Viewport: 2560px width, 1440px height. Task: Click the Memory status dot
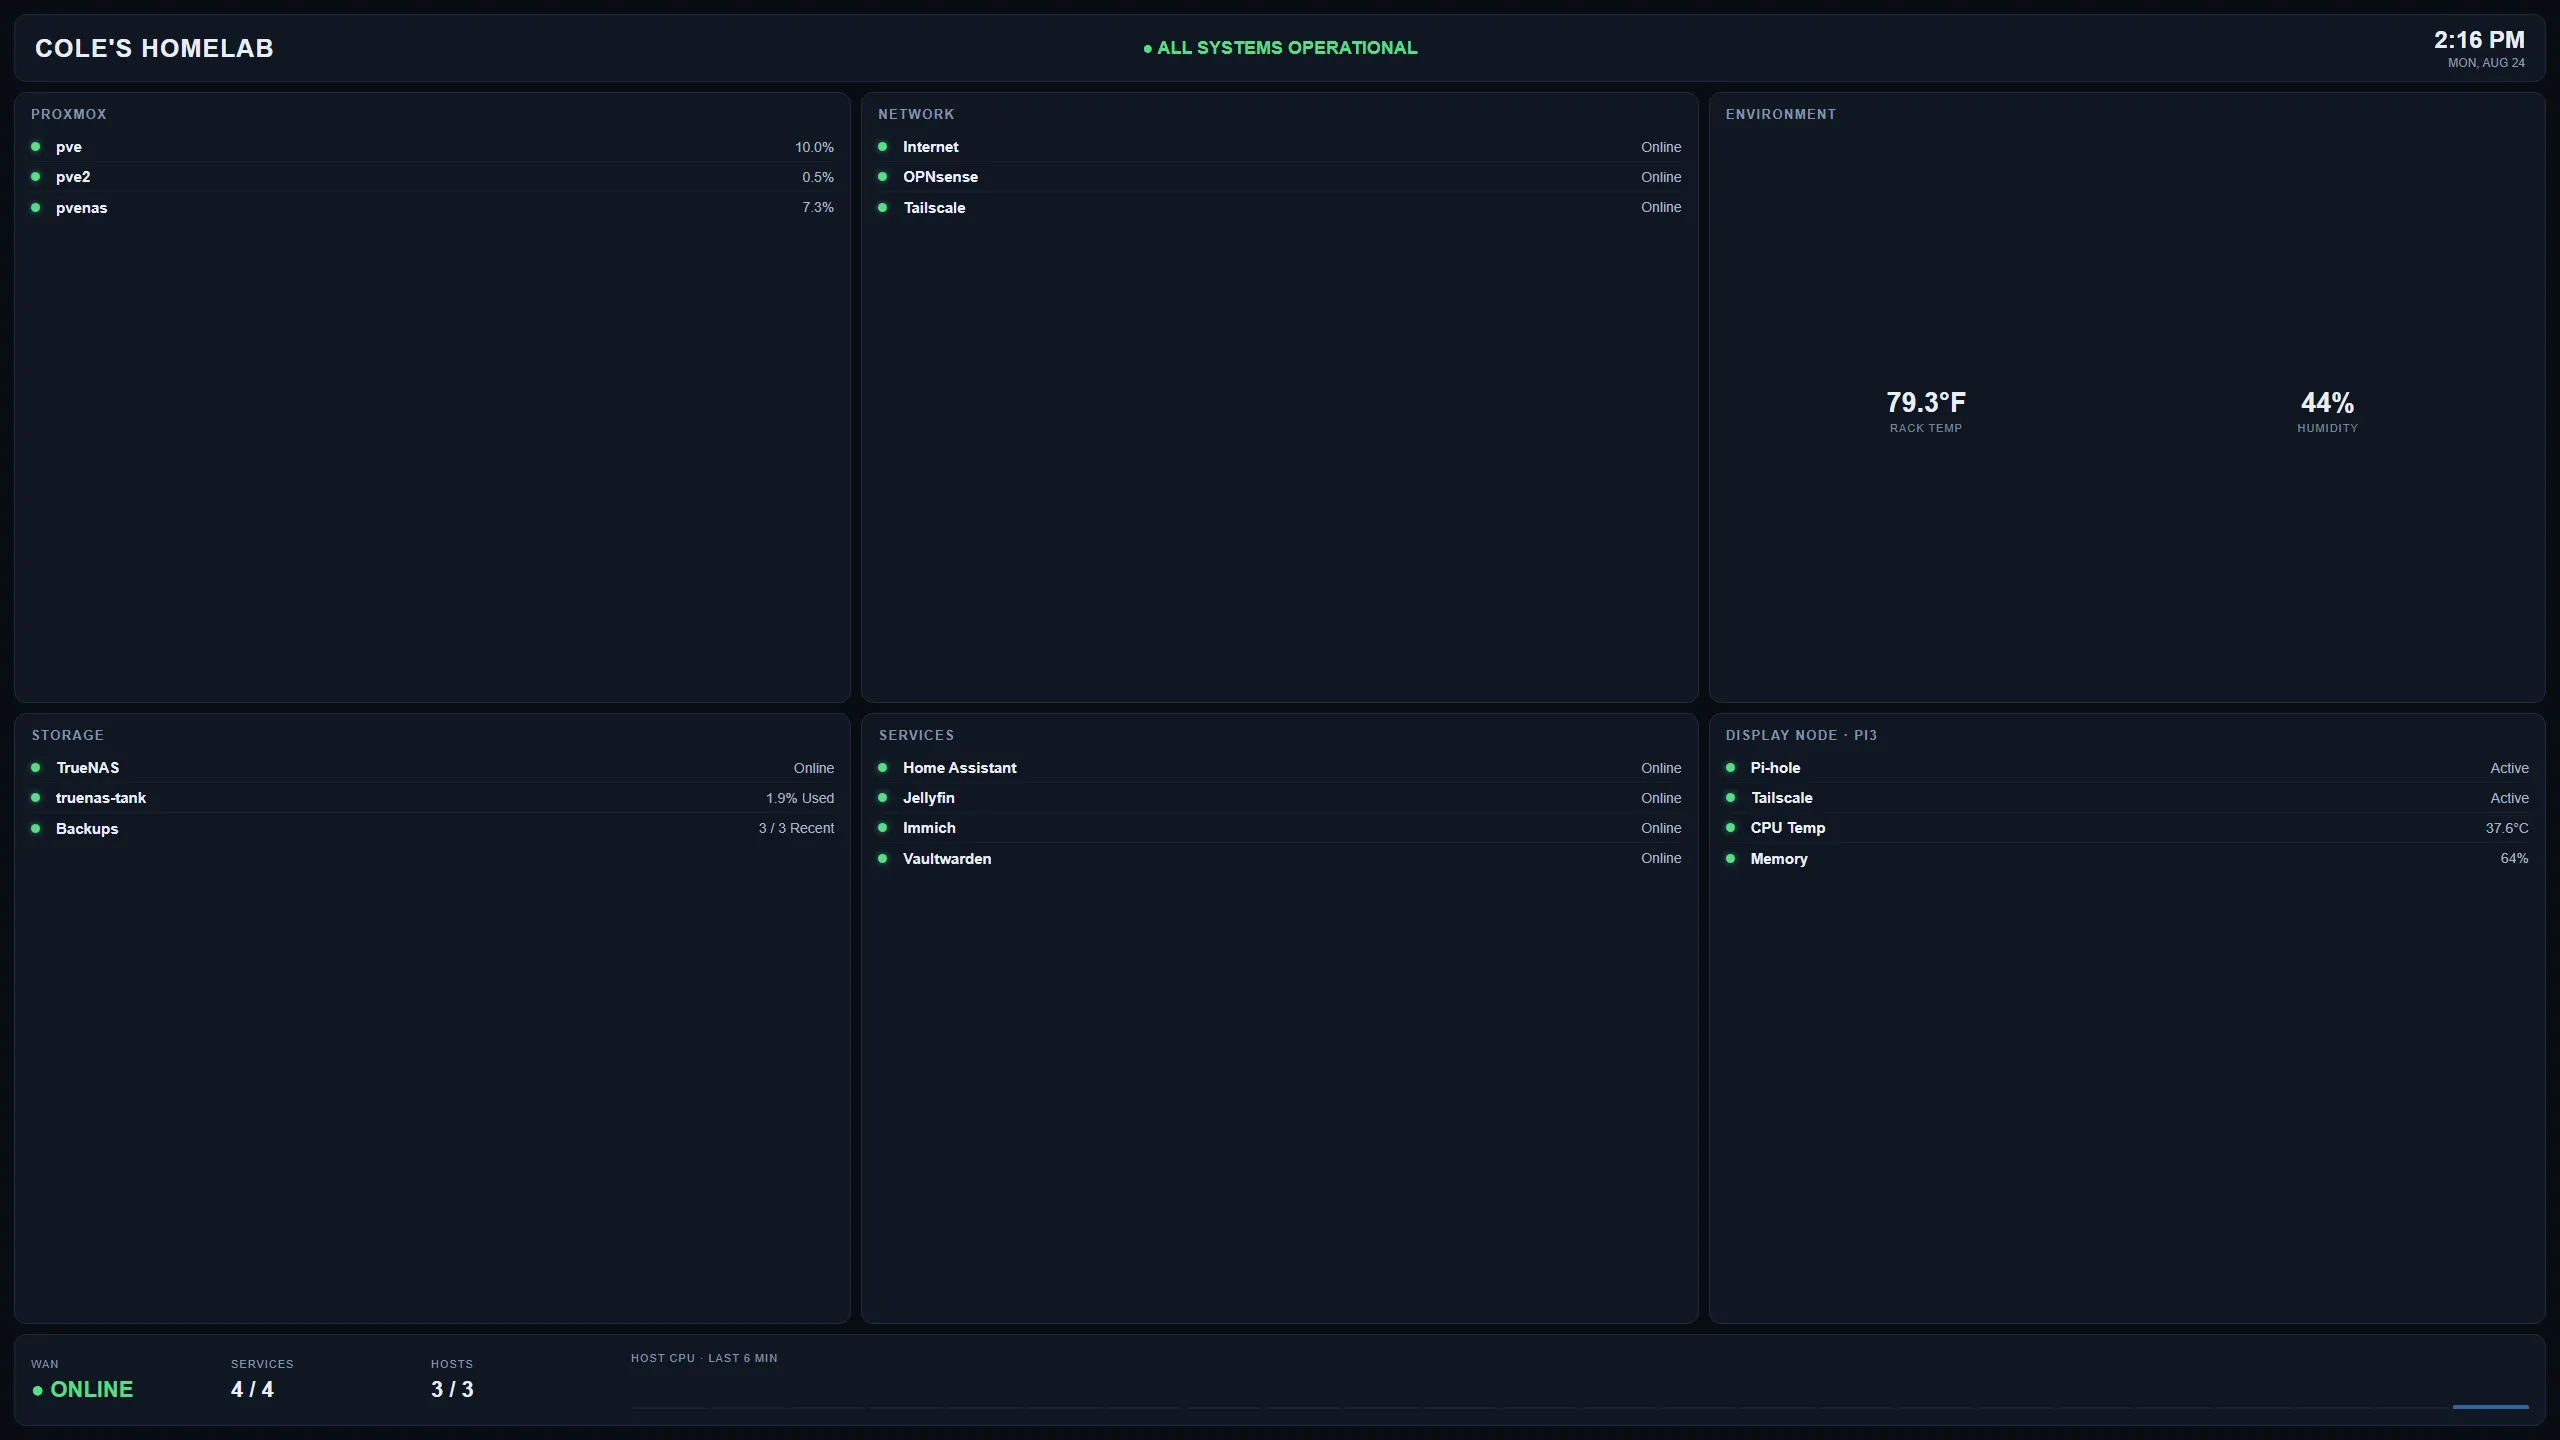[1731, 859]
